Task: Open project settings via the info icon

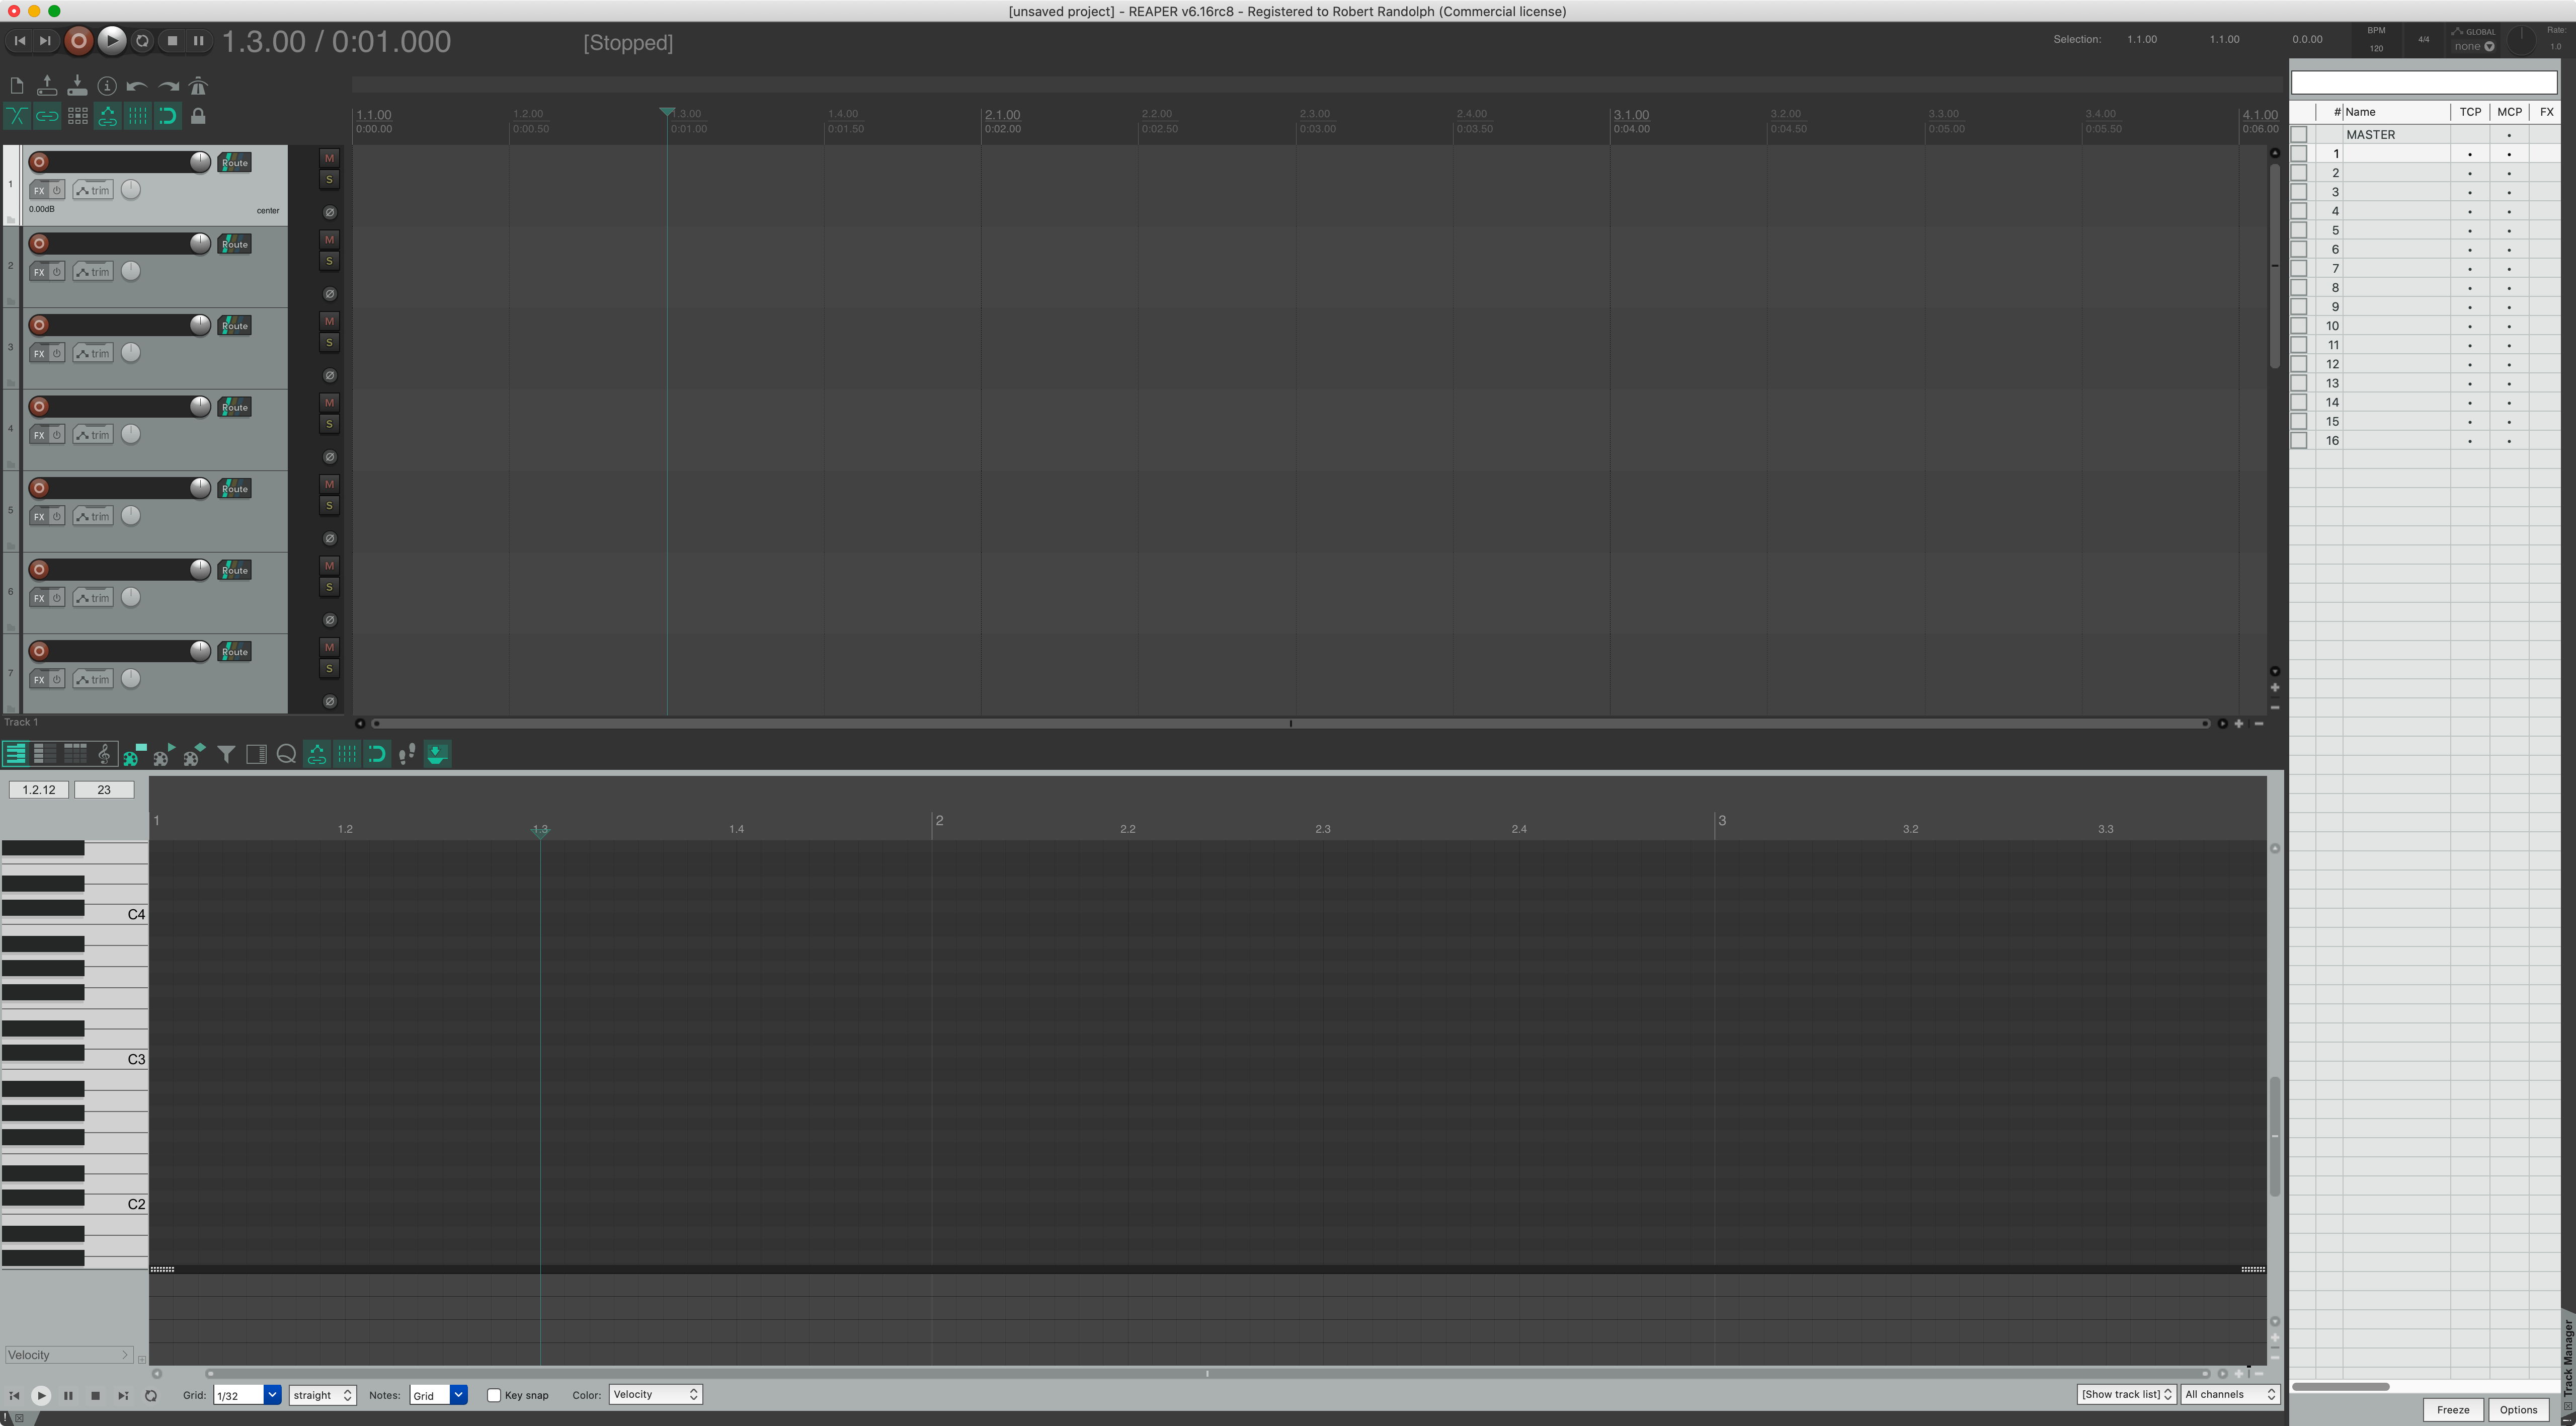Action: (108, 86)
